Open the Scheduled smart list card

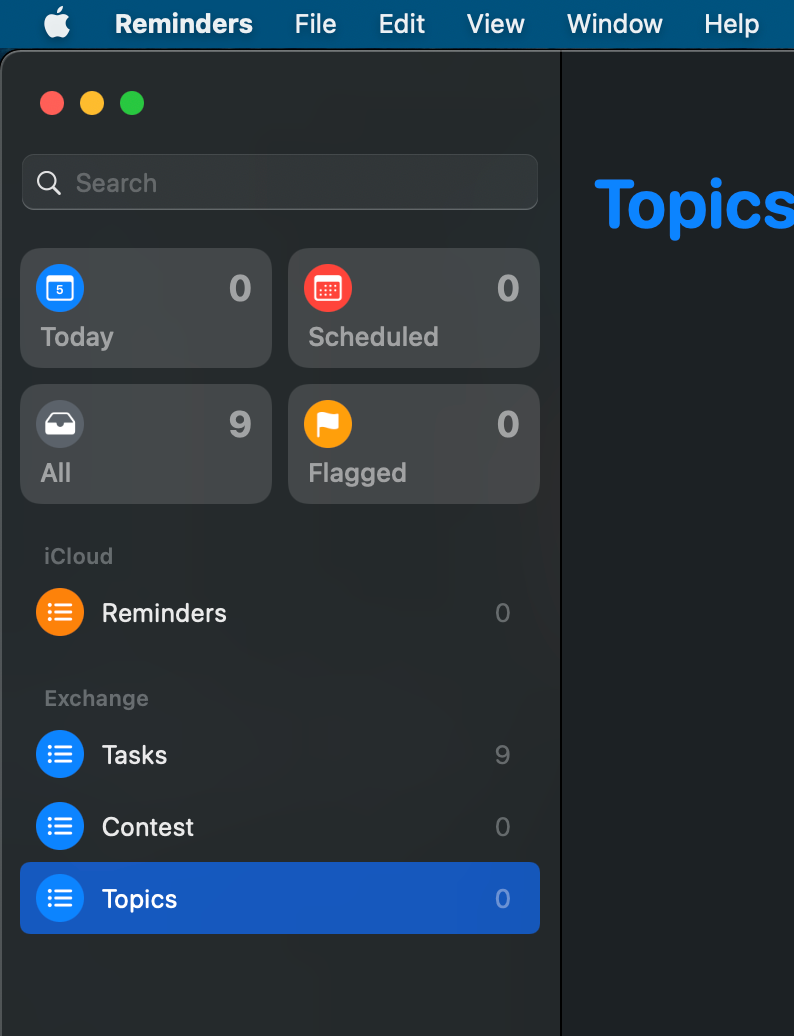[x=414, y=308]
